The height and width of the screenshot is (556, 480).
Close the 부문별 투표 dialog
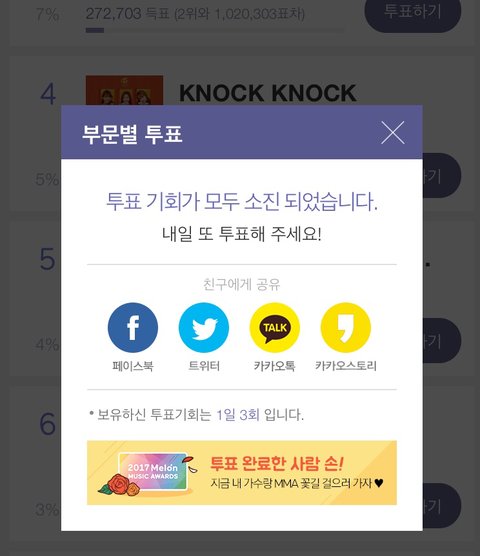pos(393,133)
